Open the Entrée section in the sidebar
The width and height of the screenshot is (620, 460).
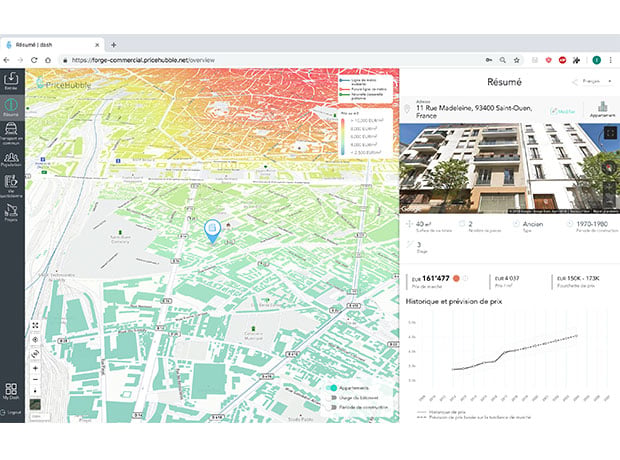coord(11,81)
